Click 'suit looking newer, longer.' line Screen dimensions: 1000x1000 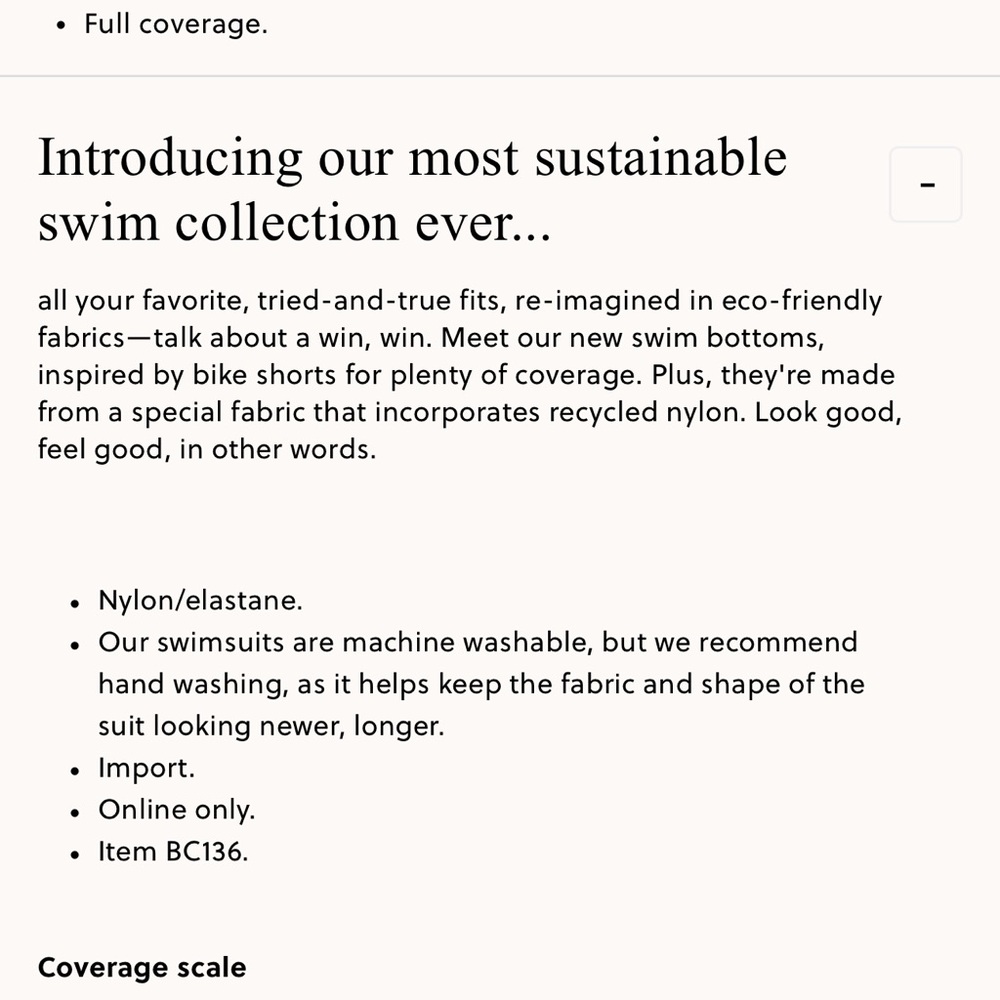coord(271,726)
